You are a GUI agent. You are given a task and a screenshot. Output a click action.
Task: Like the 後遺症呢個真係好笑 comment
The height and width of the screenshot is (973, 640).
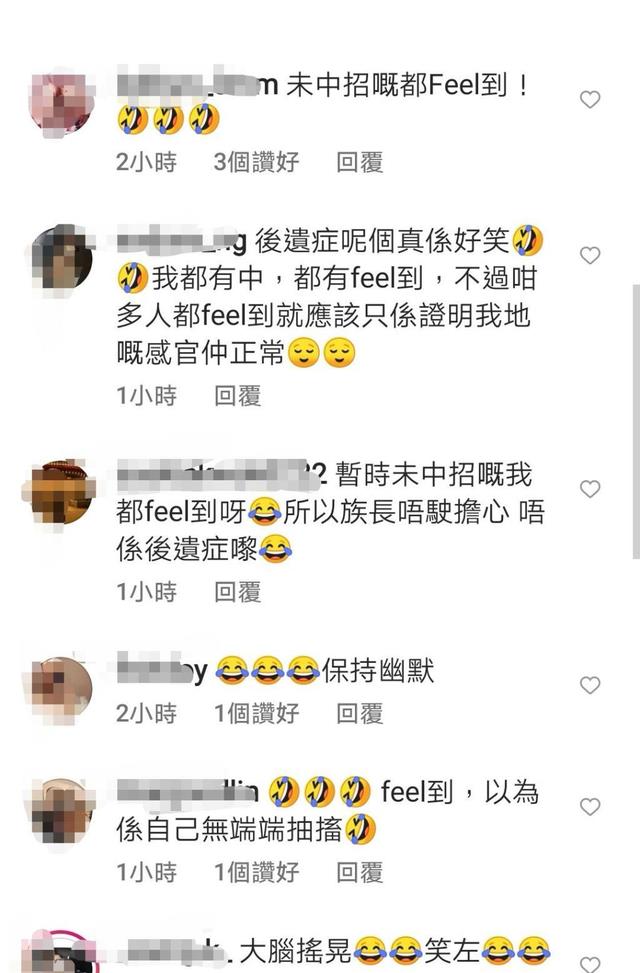[590, 255]
